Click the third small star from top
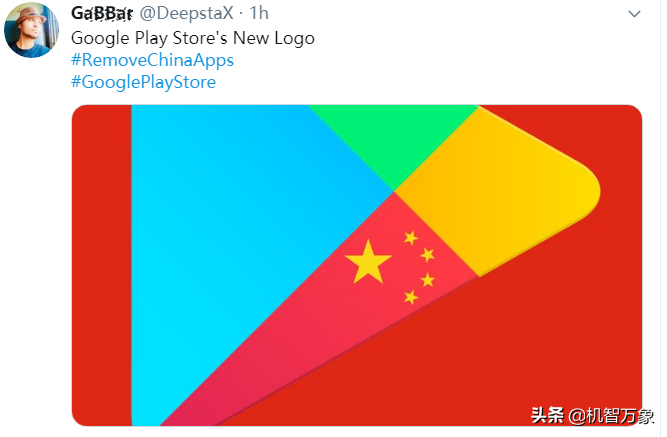Screen dimensions: 667x437 [428, 280]
